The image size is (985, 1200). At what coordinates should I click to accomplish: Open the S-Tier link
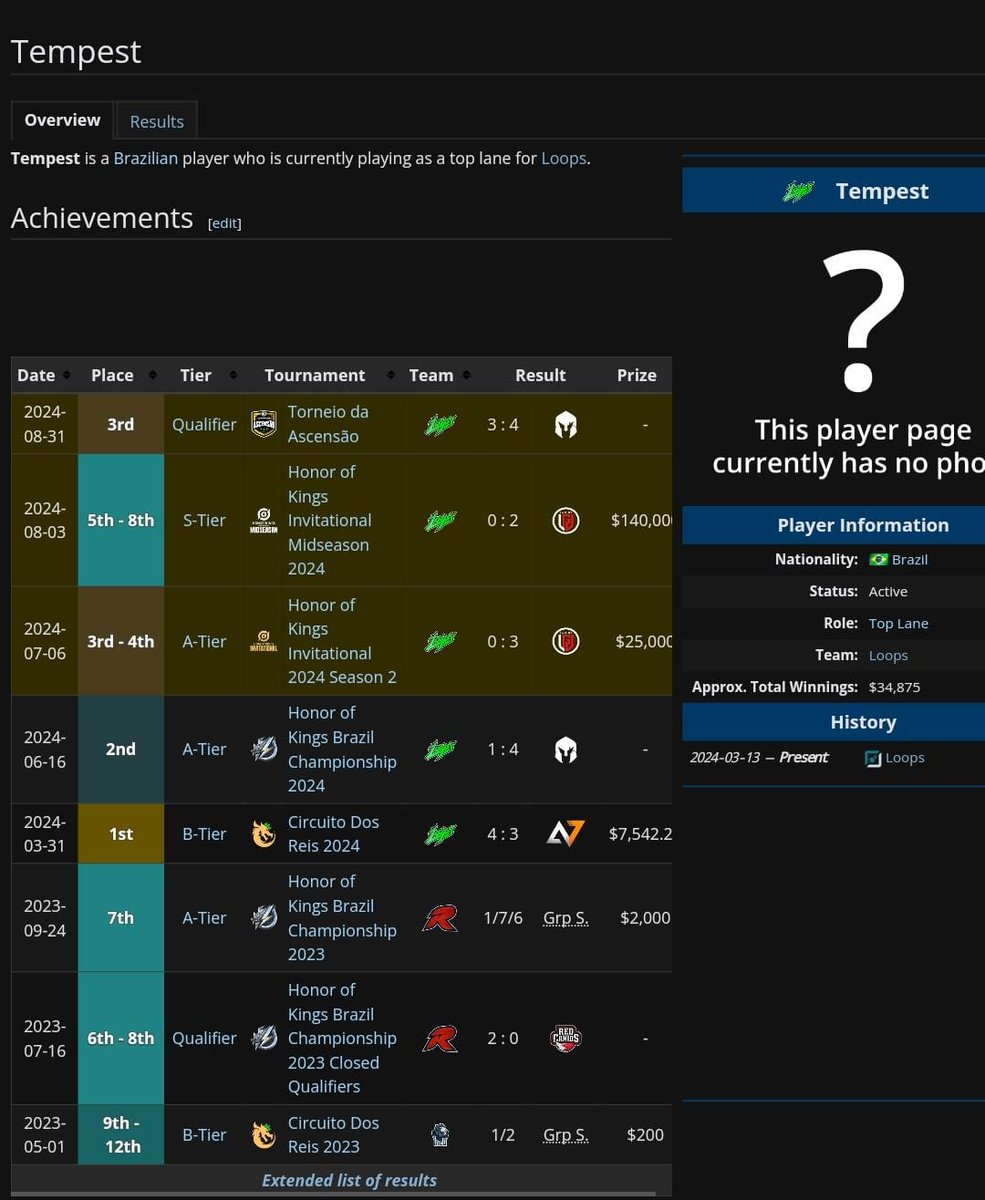(204, 520)
